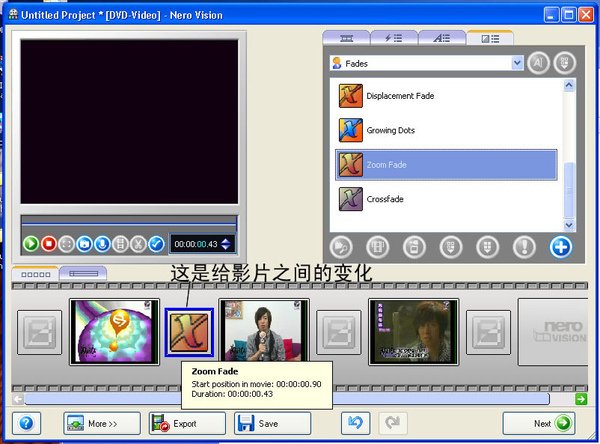Image resolution: width=600 pixels, height=444 pixels.
Task: Click the greyed Redo arrow button
Action: tap(393, 423)
